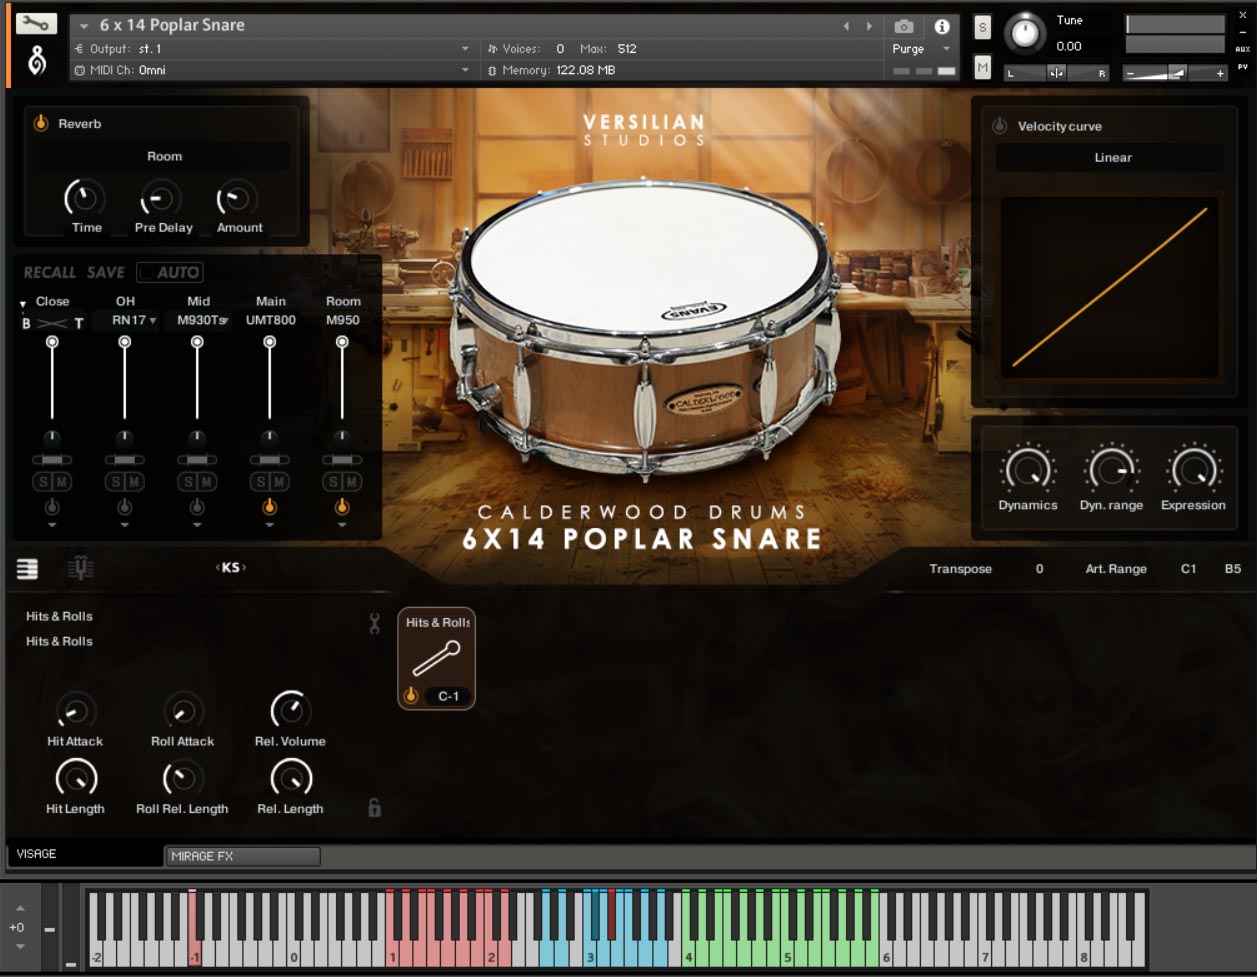Adjust the Close mic volume fader
Viewport: 1257px width, 977px height.
coord(52,379)
